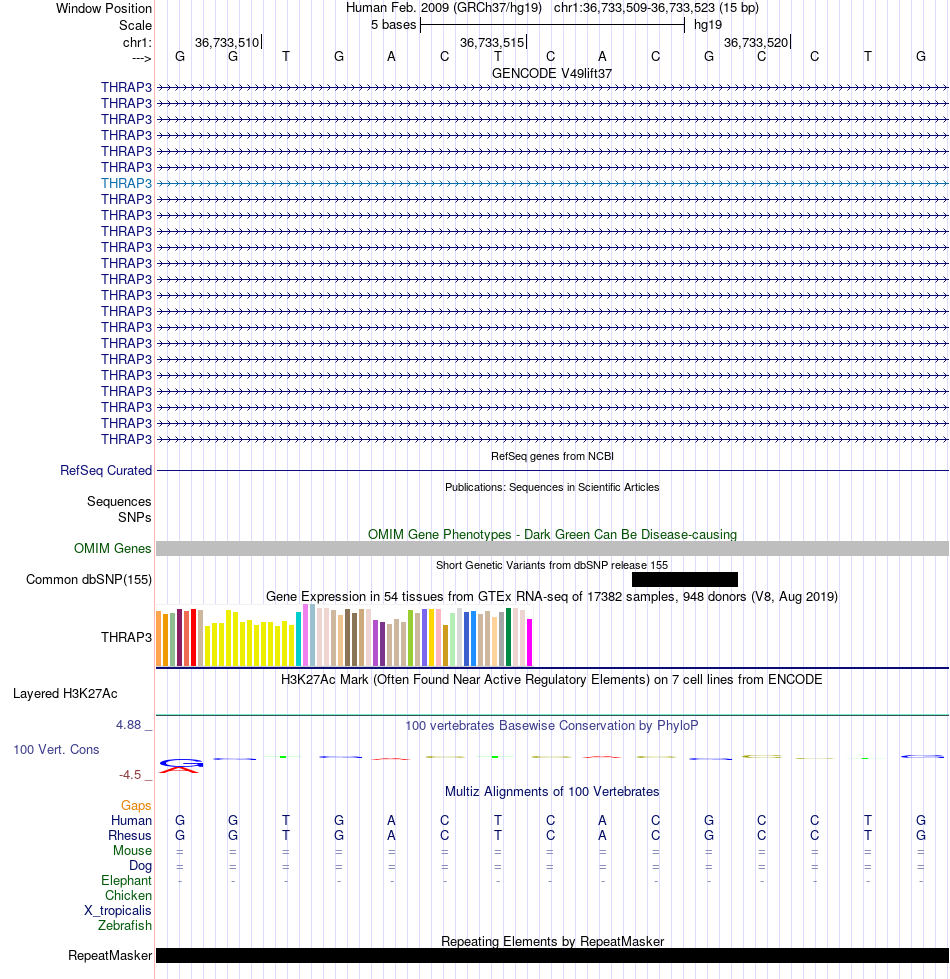
Task: Click the 'Window Position' label
Action: coord(104,9)
